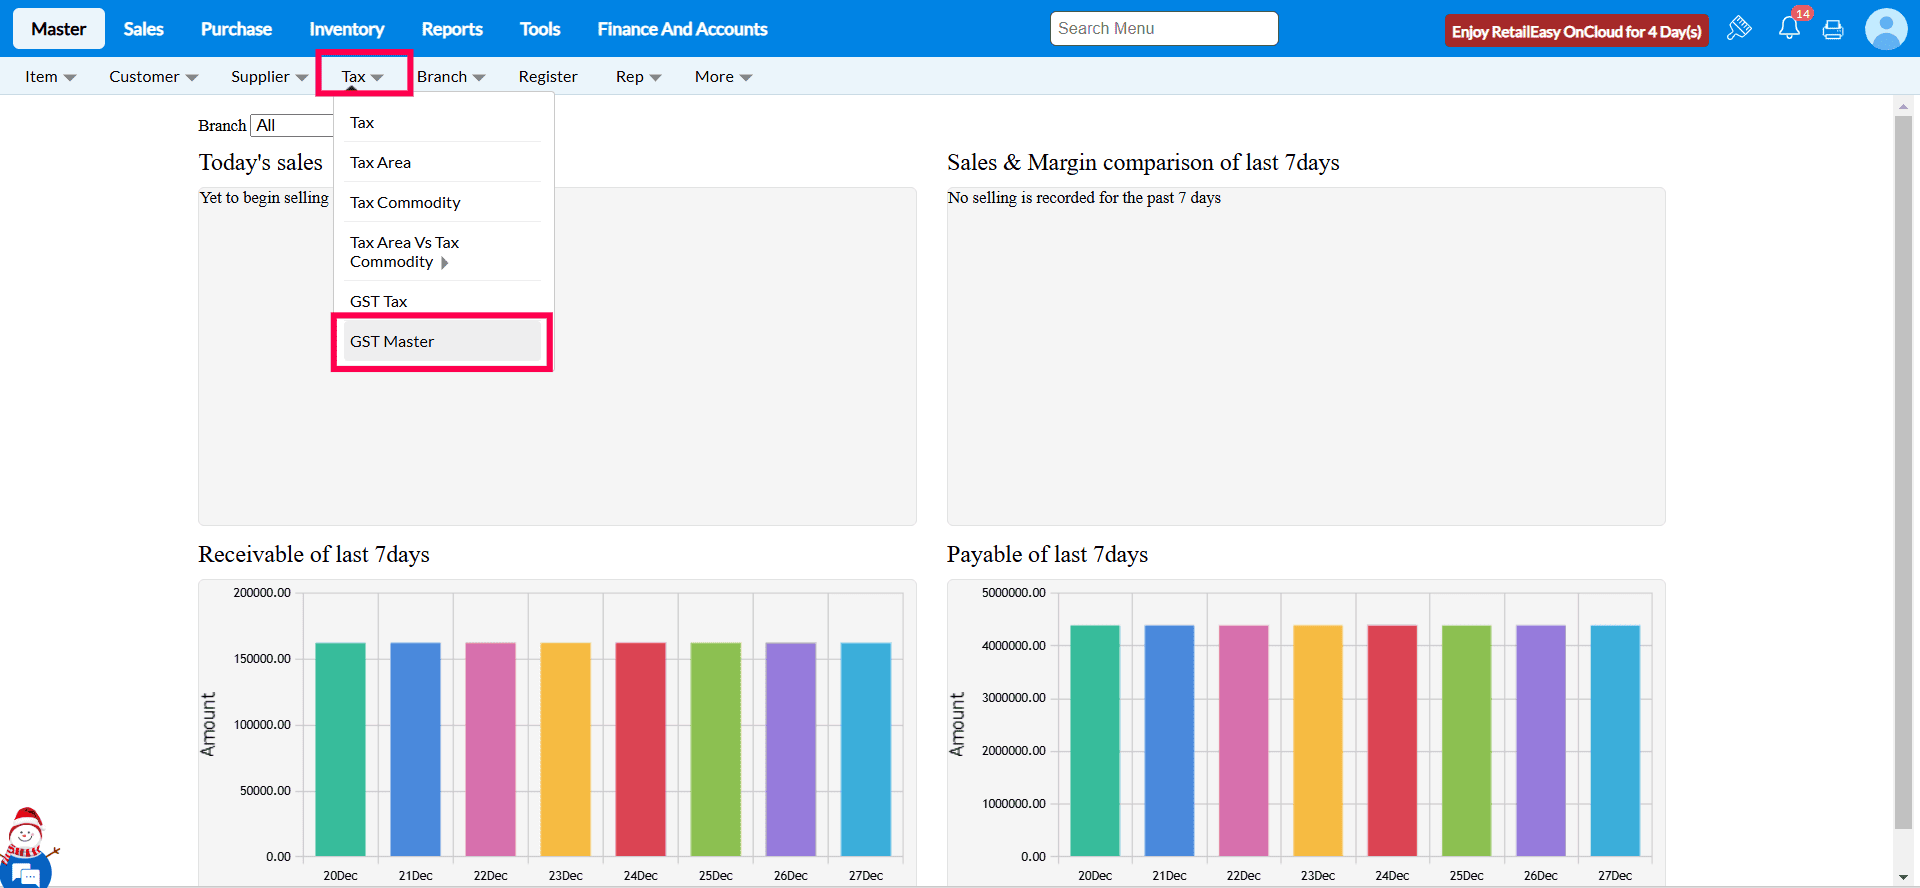Open the Supplier dropdown
Screen dimensions: 1920x888
point(269,77)
